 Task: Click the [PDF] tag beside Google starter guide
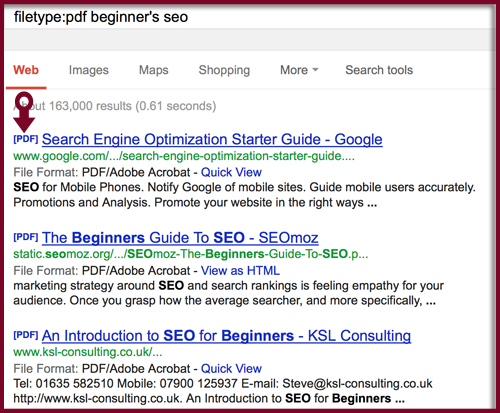[x=26, y=139]
